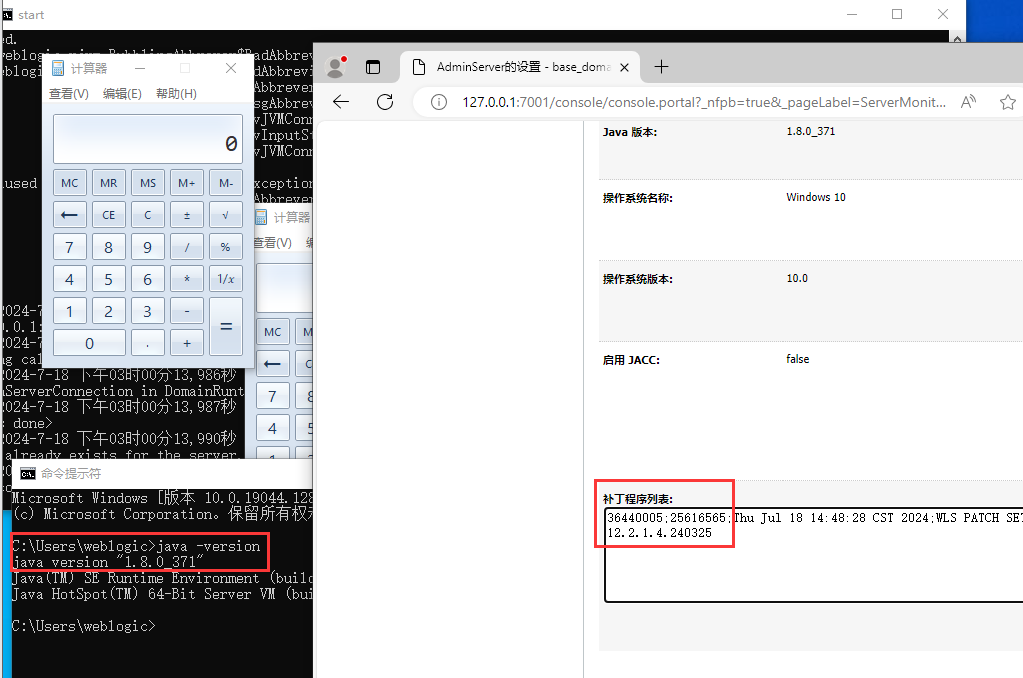Image resolution: width=1023 pixels, height=678 pixels.
Task: Click browser back arrow
Action: [x=341, y=102]
